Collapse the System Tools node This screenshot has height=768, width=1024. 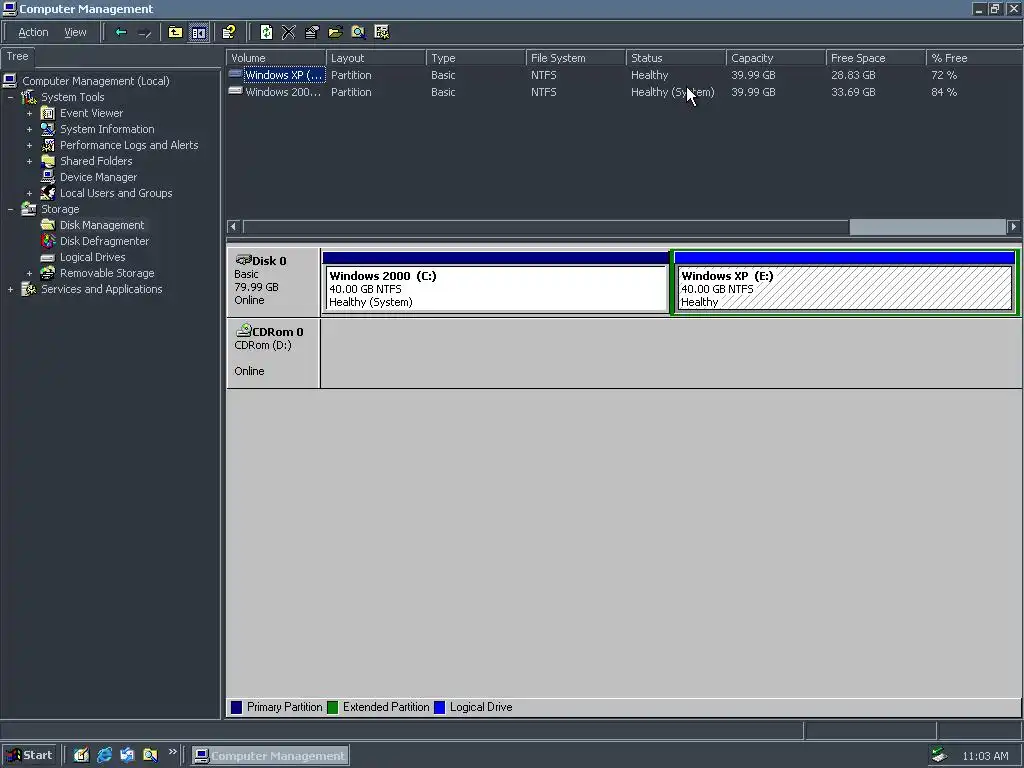pos(10,97)
